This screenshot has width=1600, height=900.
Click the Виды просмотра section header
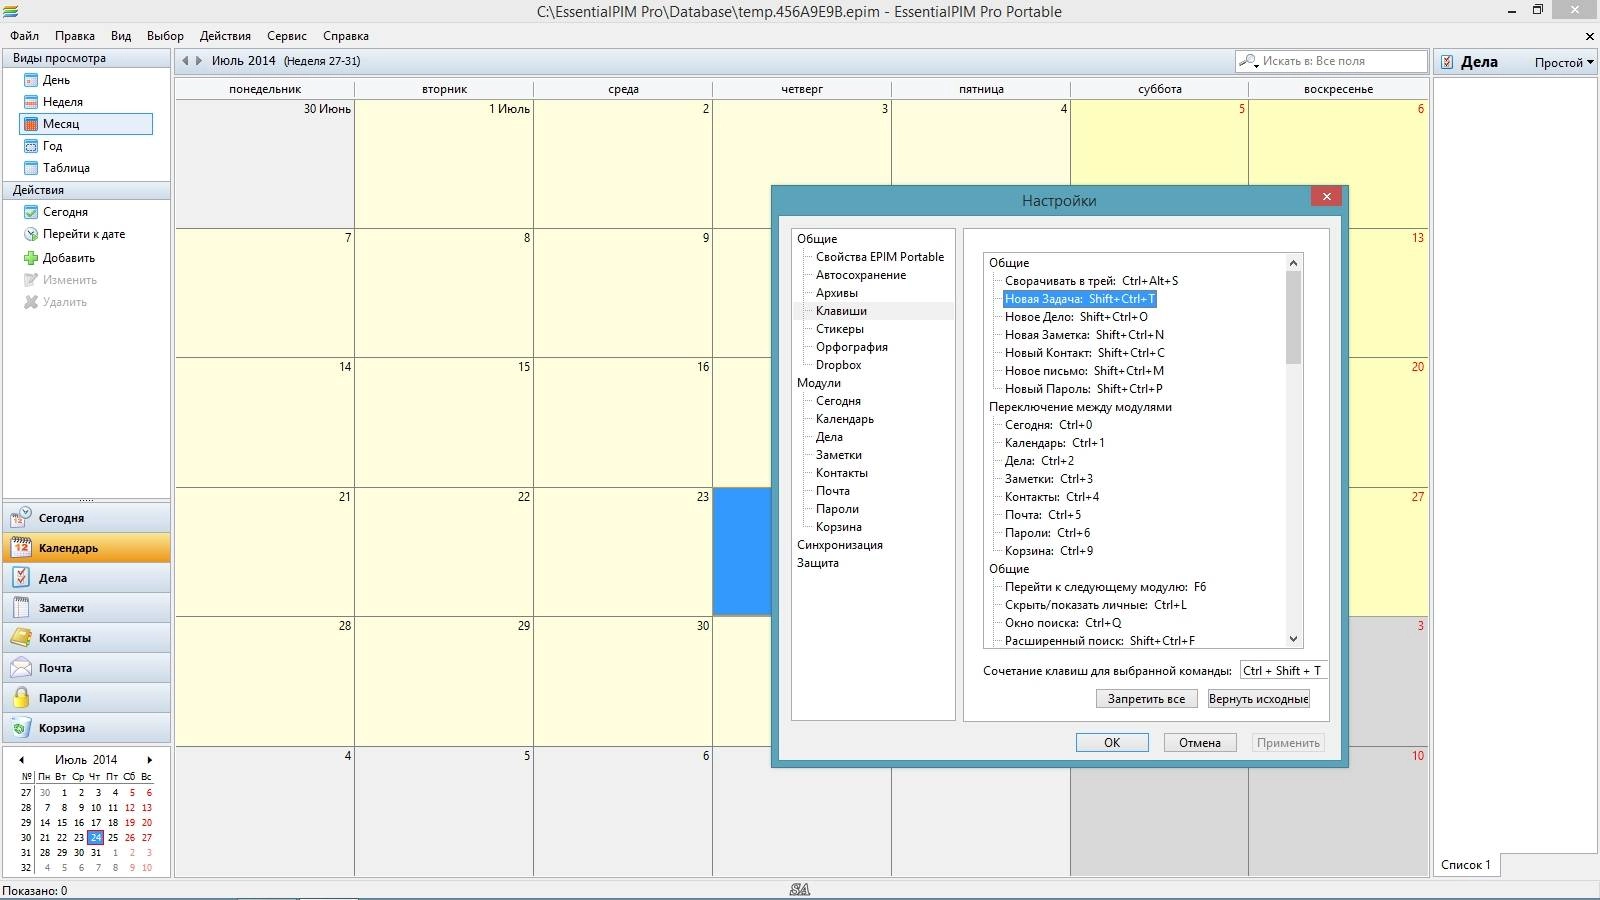point(87,58)
